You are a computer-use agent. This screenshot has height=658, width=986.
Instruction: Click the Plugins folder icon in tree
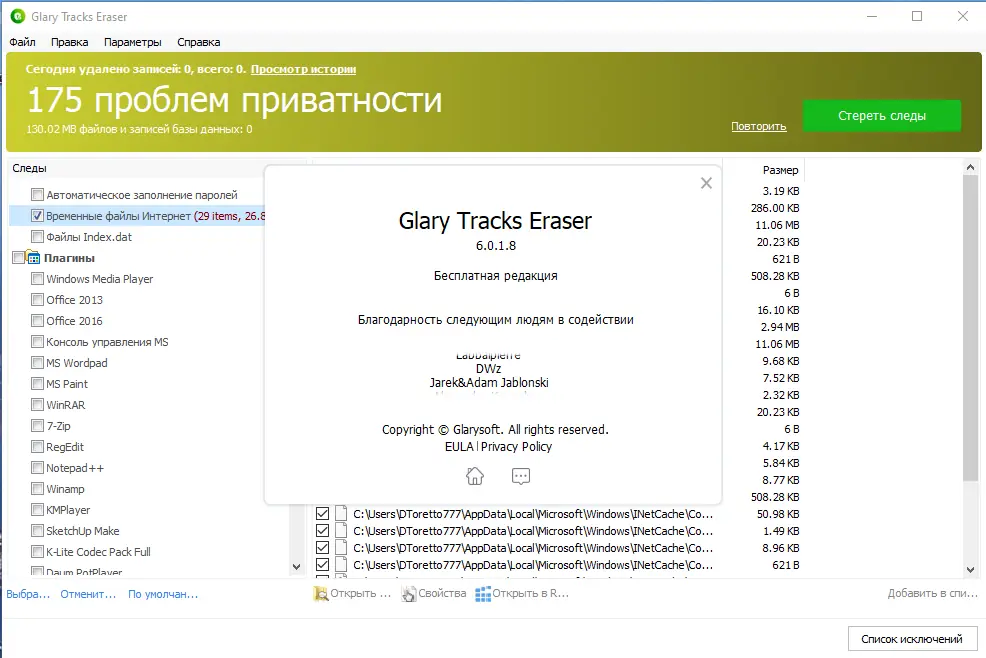coord(33,257)
